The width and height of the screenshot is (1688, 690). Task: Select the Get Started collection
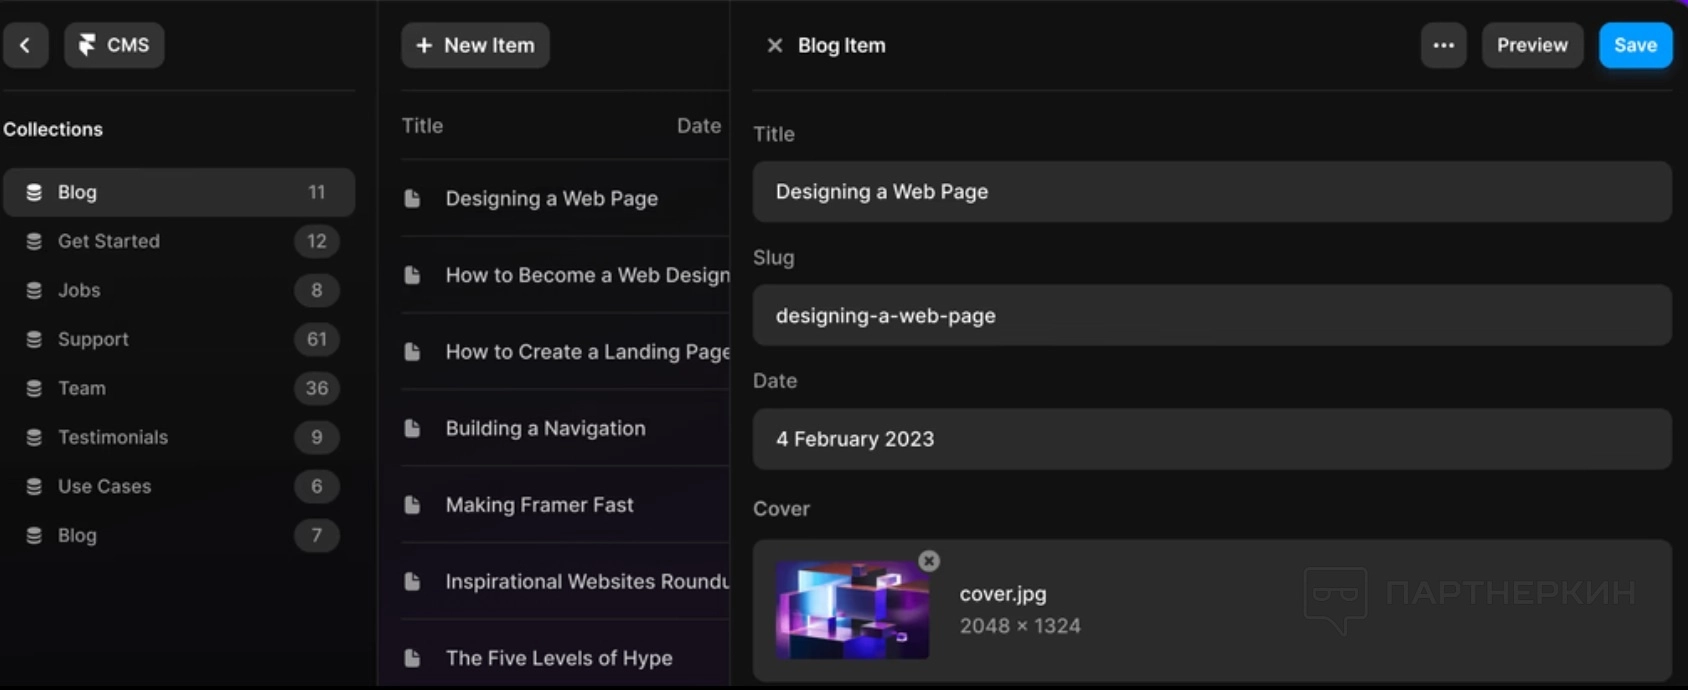coord(109,241)
